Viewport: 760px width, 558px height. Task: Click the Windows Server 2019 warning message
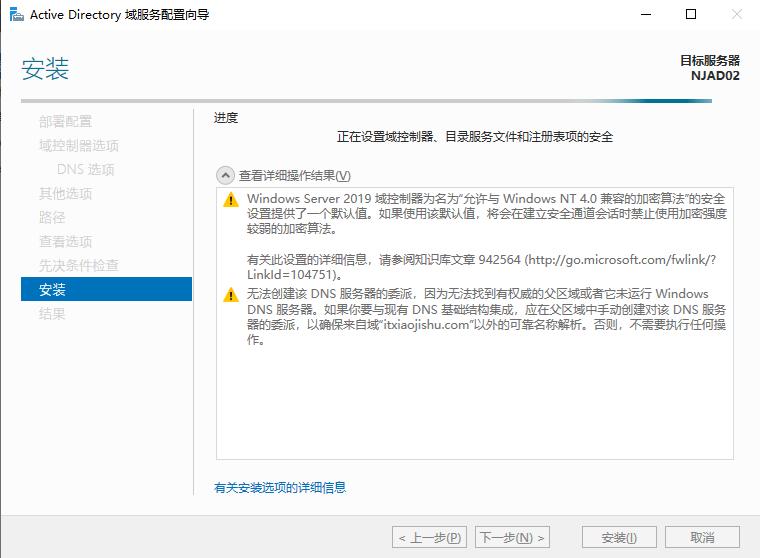tap(487, 213)
